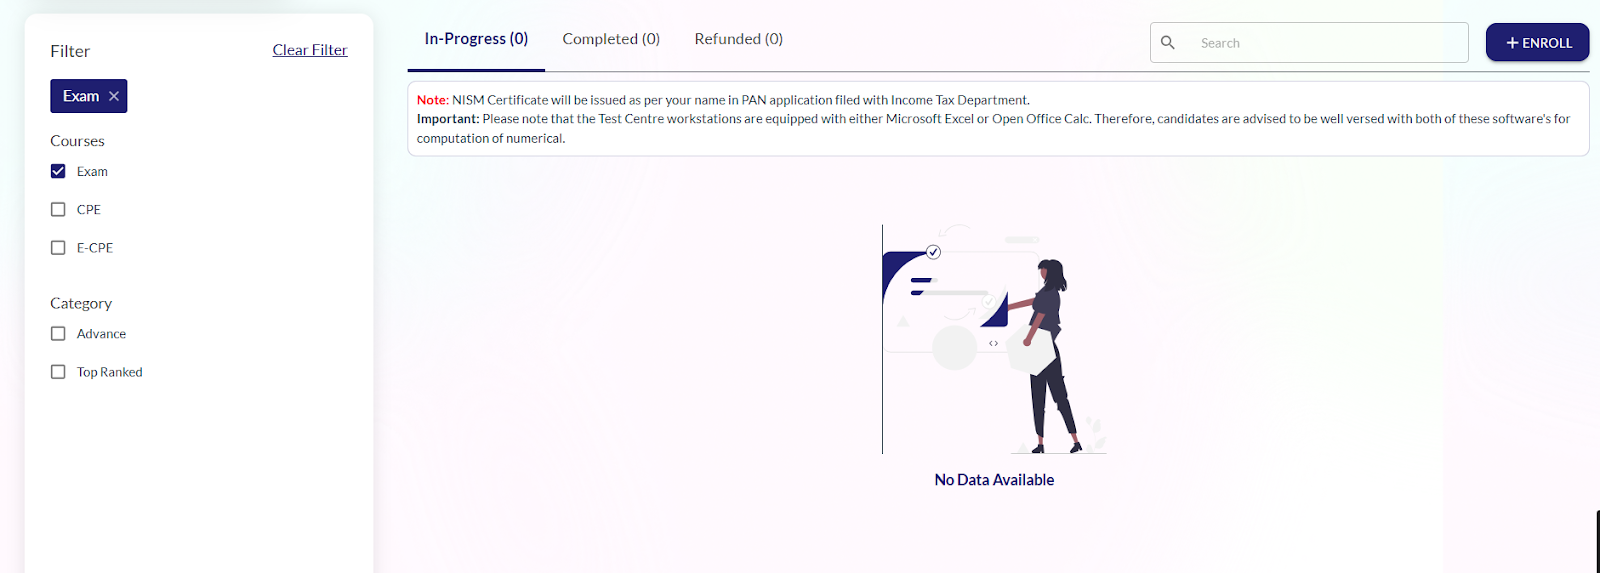Enable the E-CPE checkbox
This screenshot has height=573, width=1600.
pyautogui.click(x=58, y=247)
